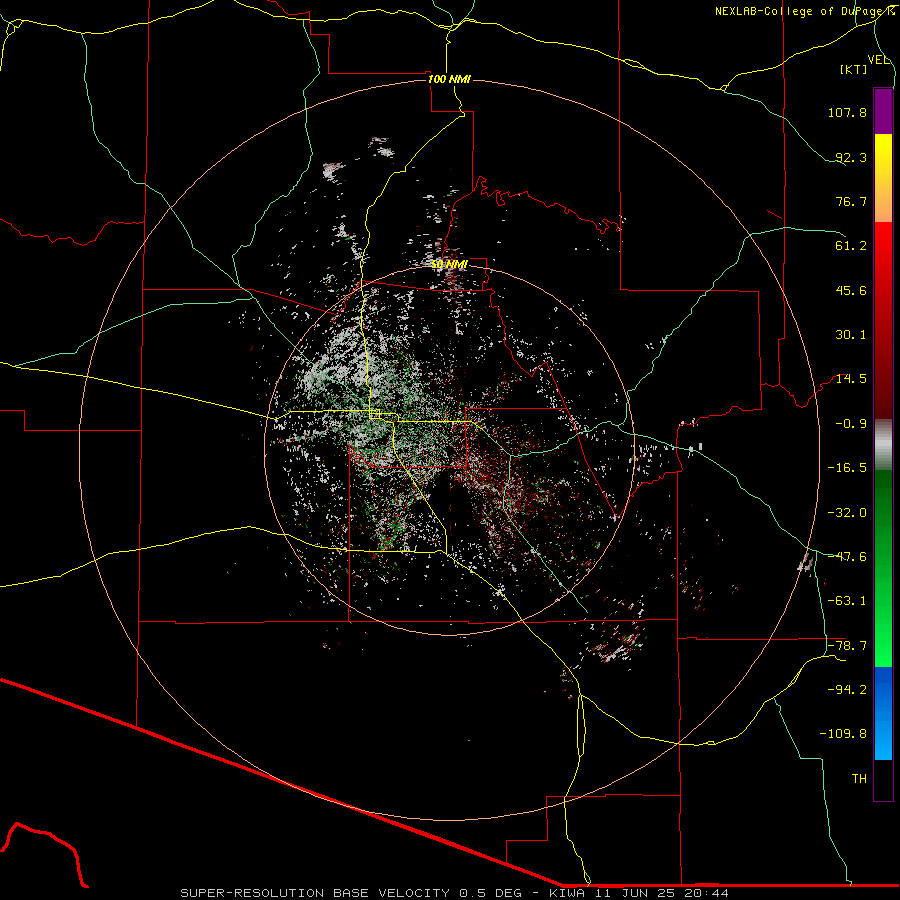Viewport: 900px width, 900px height.
Task: Pick the purple band on the velocity scale
Action: [x=883, y=111]
